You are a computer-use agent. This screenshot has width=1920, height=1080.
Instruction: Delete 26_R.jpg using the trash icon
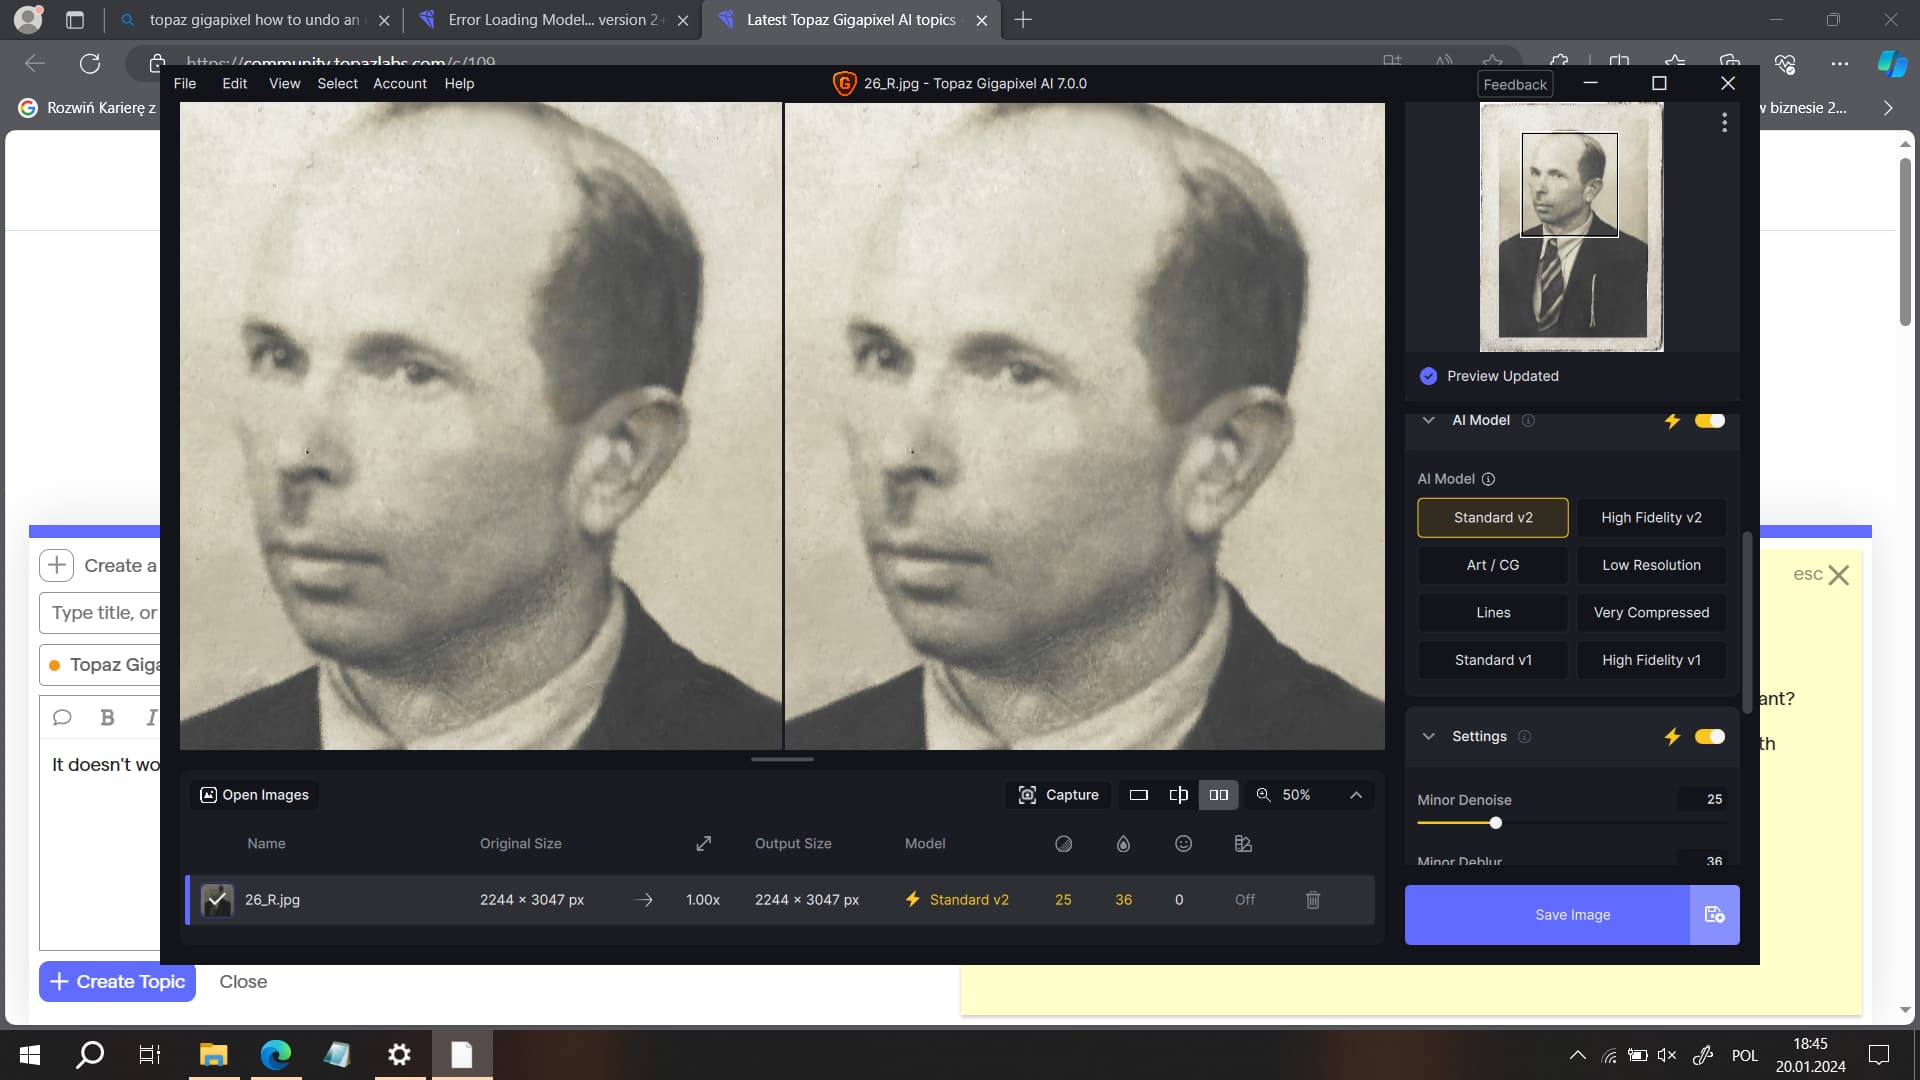click(x=1313, y=900)
